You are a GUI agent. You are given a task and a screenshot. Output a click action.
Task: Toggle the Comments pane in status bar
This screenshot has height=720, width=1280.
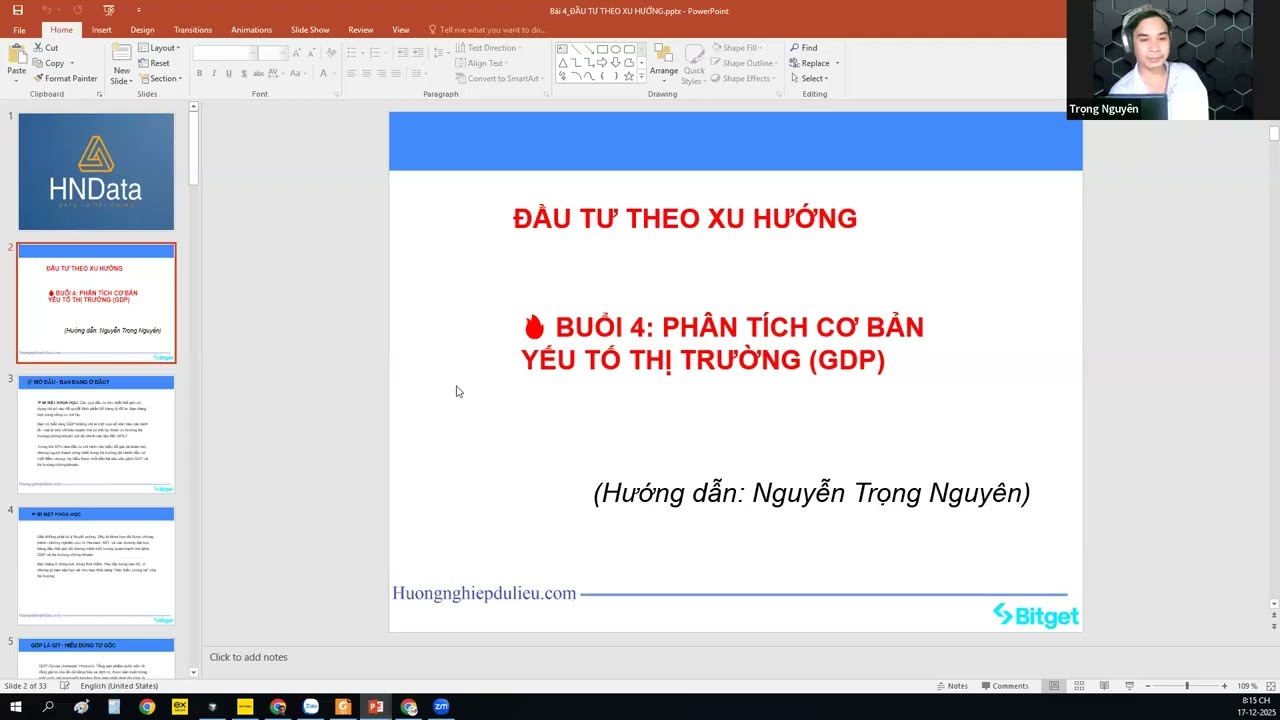(1004, 686)
